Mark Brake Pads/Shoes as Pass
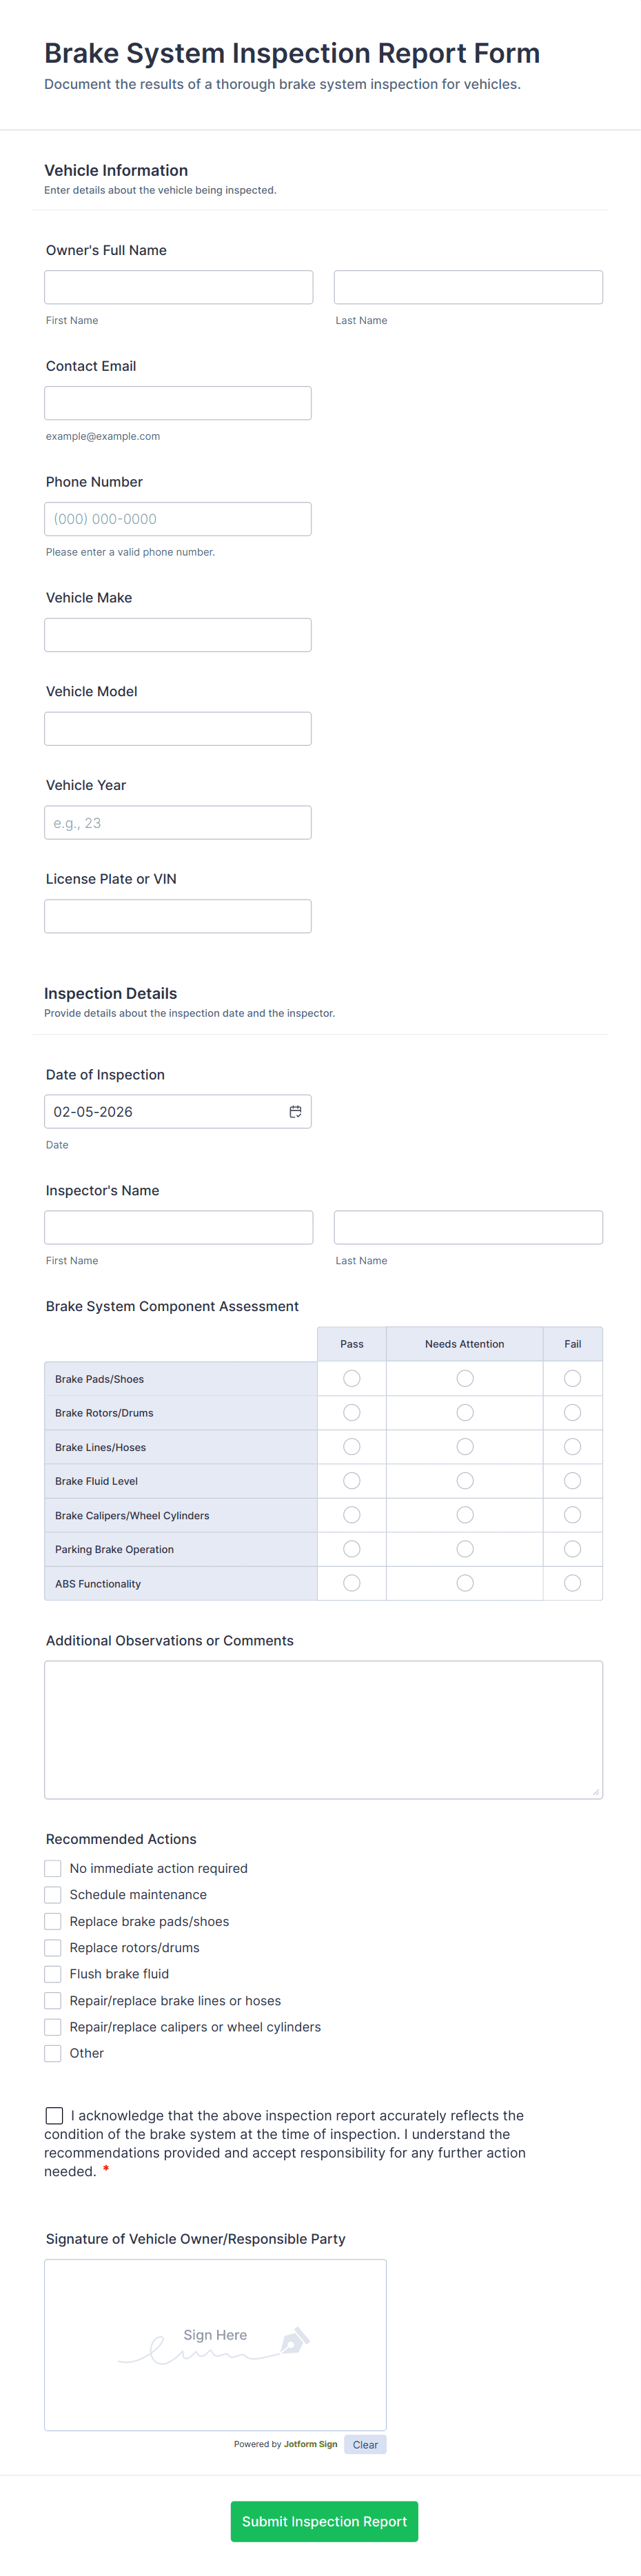 352,1378
